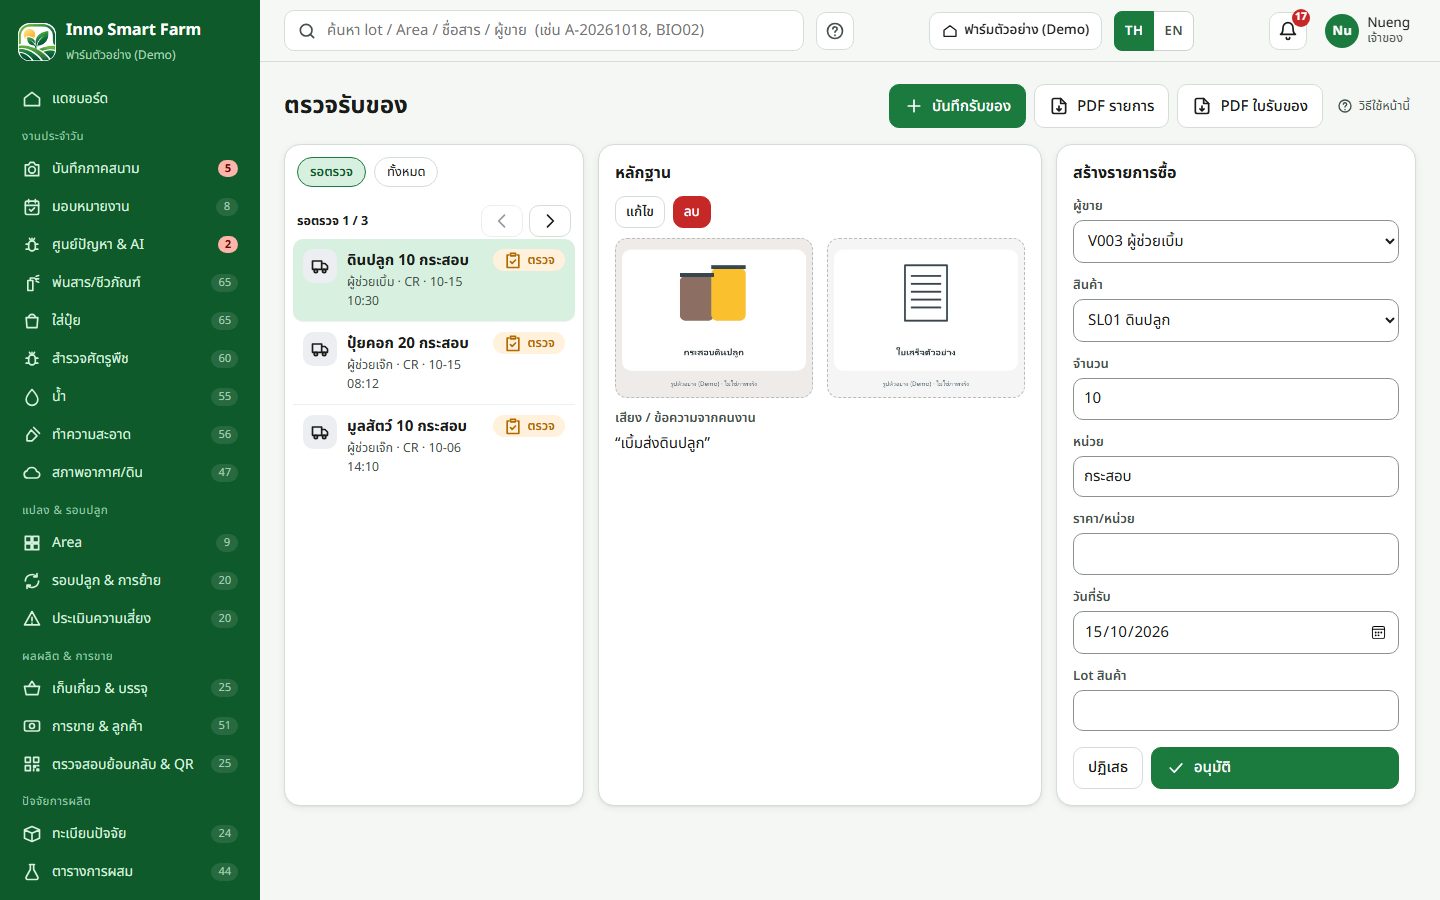Click truck icon of ดินปลูก 10 กระสอบ

click(320, 267)
